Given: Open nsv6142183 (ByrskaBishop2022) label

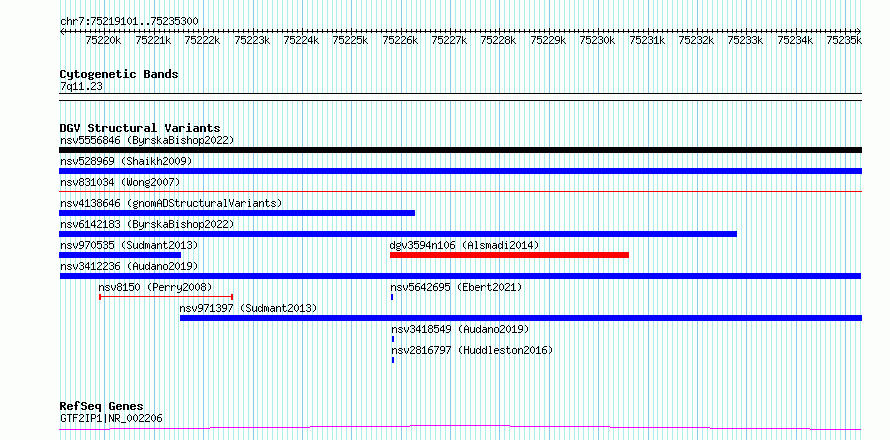Looking at the screenshot, I should pos(147,224).
